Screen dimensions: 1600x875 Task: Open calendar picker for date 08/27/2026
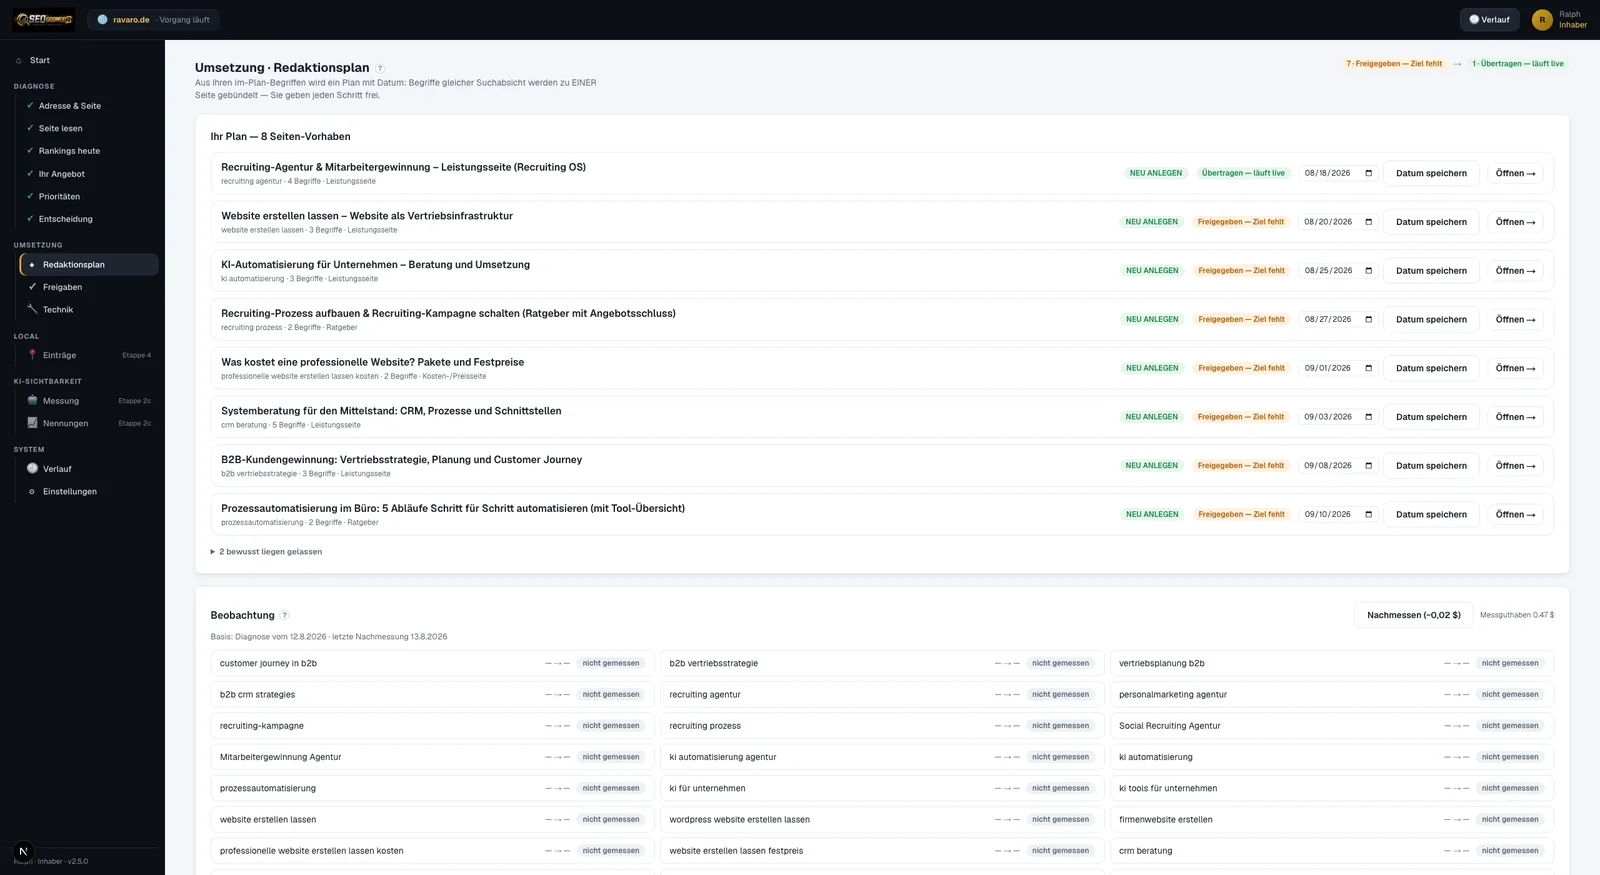1369,319
